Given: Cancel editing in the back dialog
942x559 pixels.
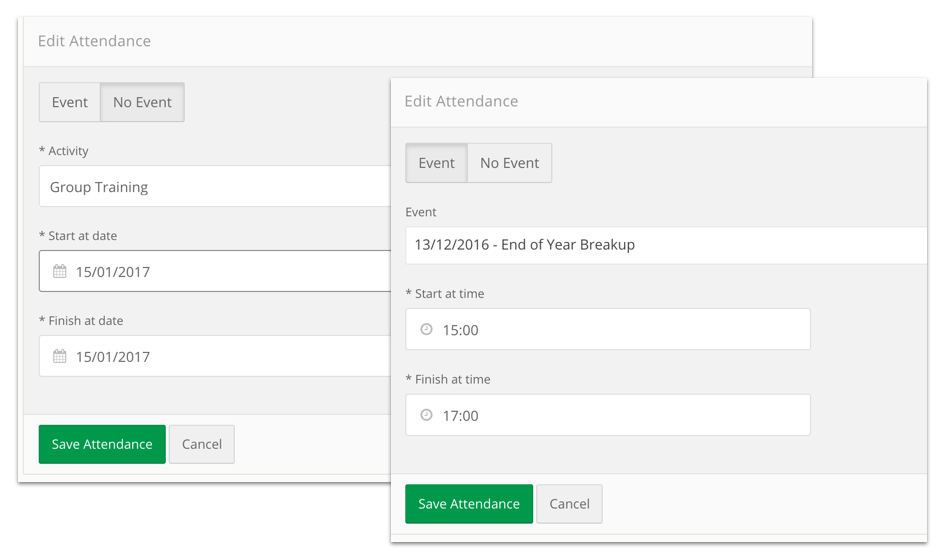Looking at the screenshot, I should 202,444.
